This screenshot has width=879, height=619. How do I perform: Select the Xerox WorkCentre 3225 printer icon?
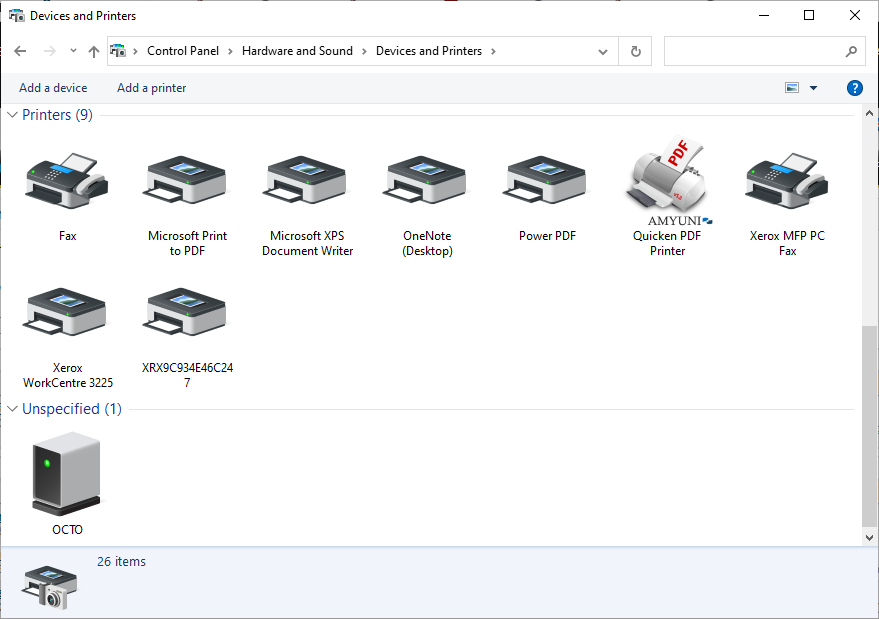(x=66, y=312)
